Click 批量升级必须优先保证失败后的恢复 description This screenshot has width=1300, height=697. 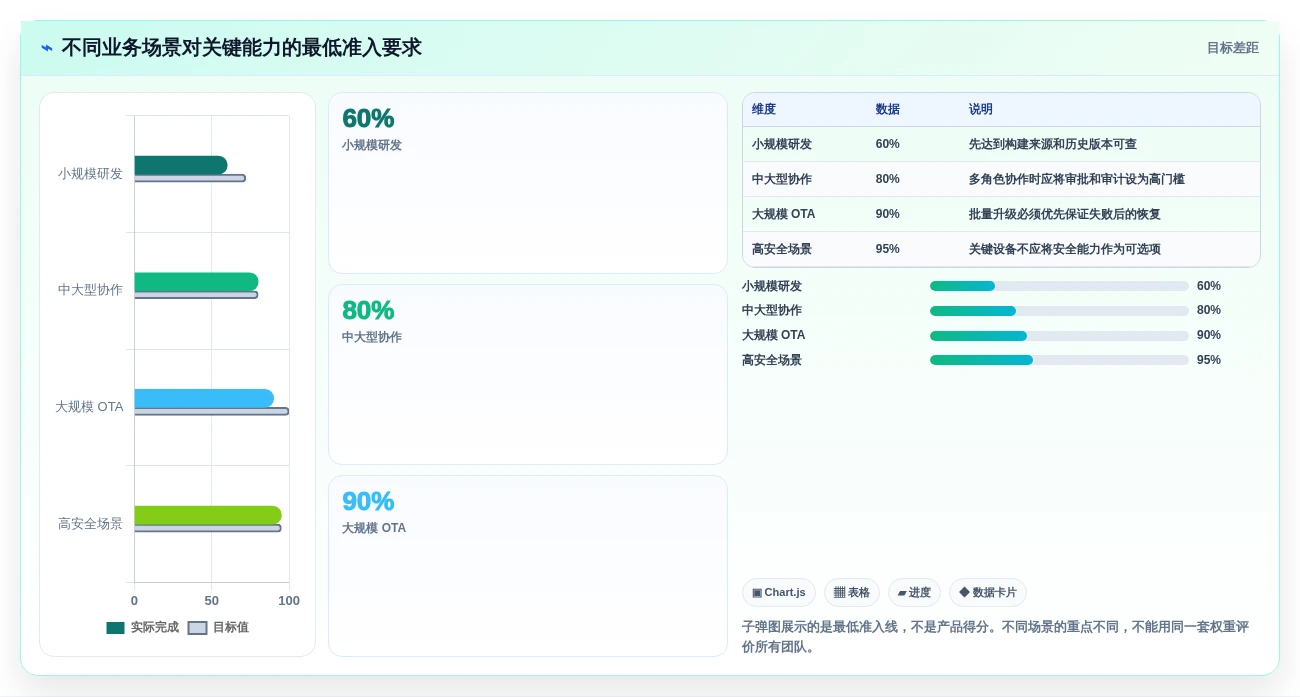pos(1064,214)
